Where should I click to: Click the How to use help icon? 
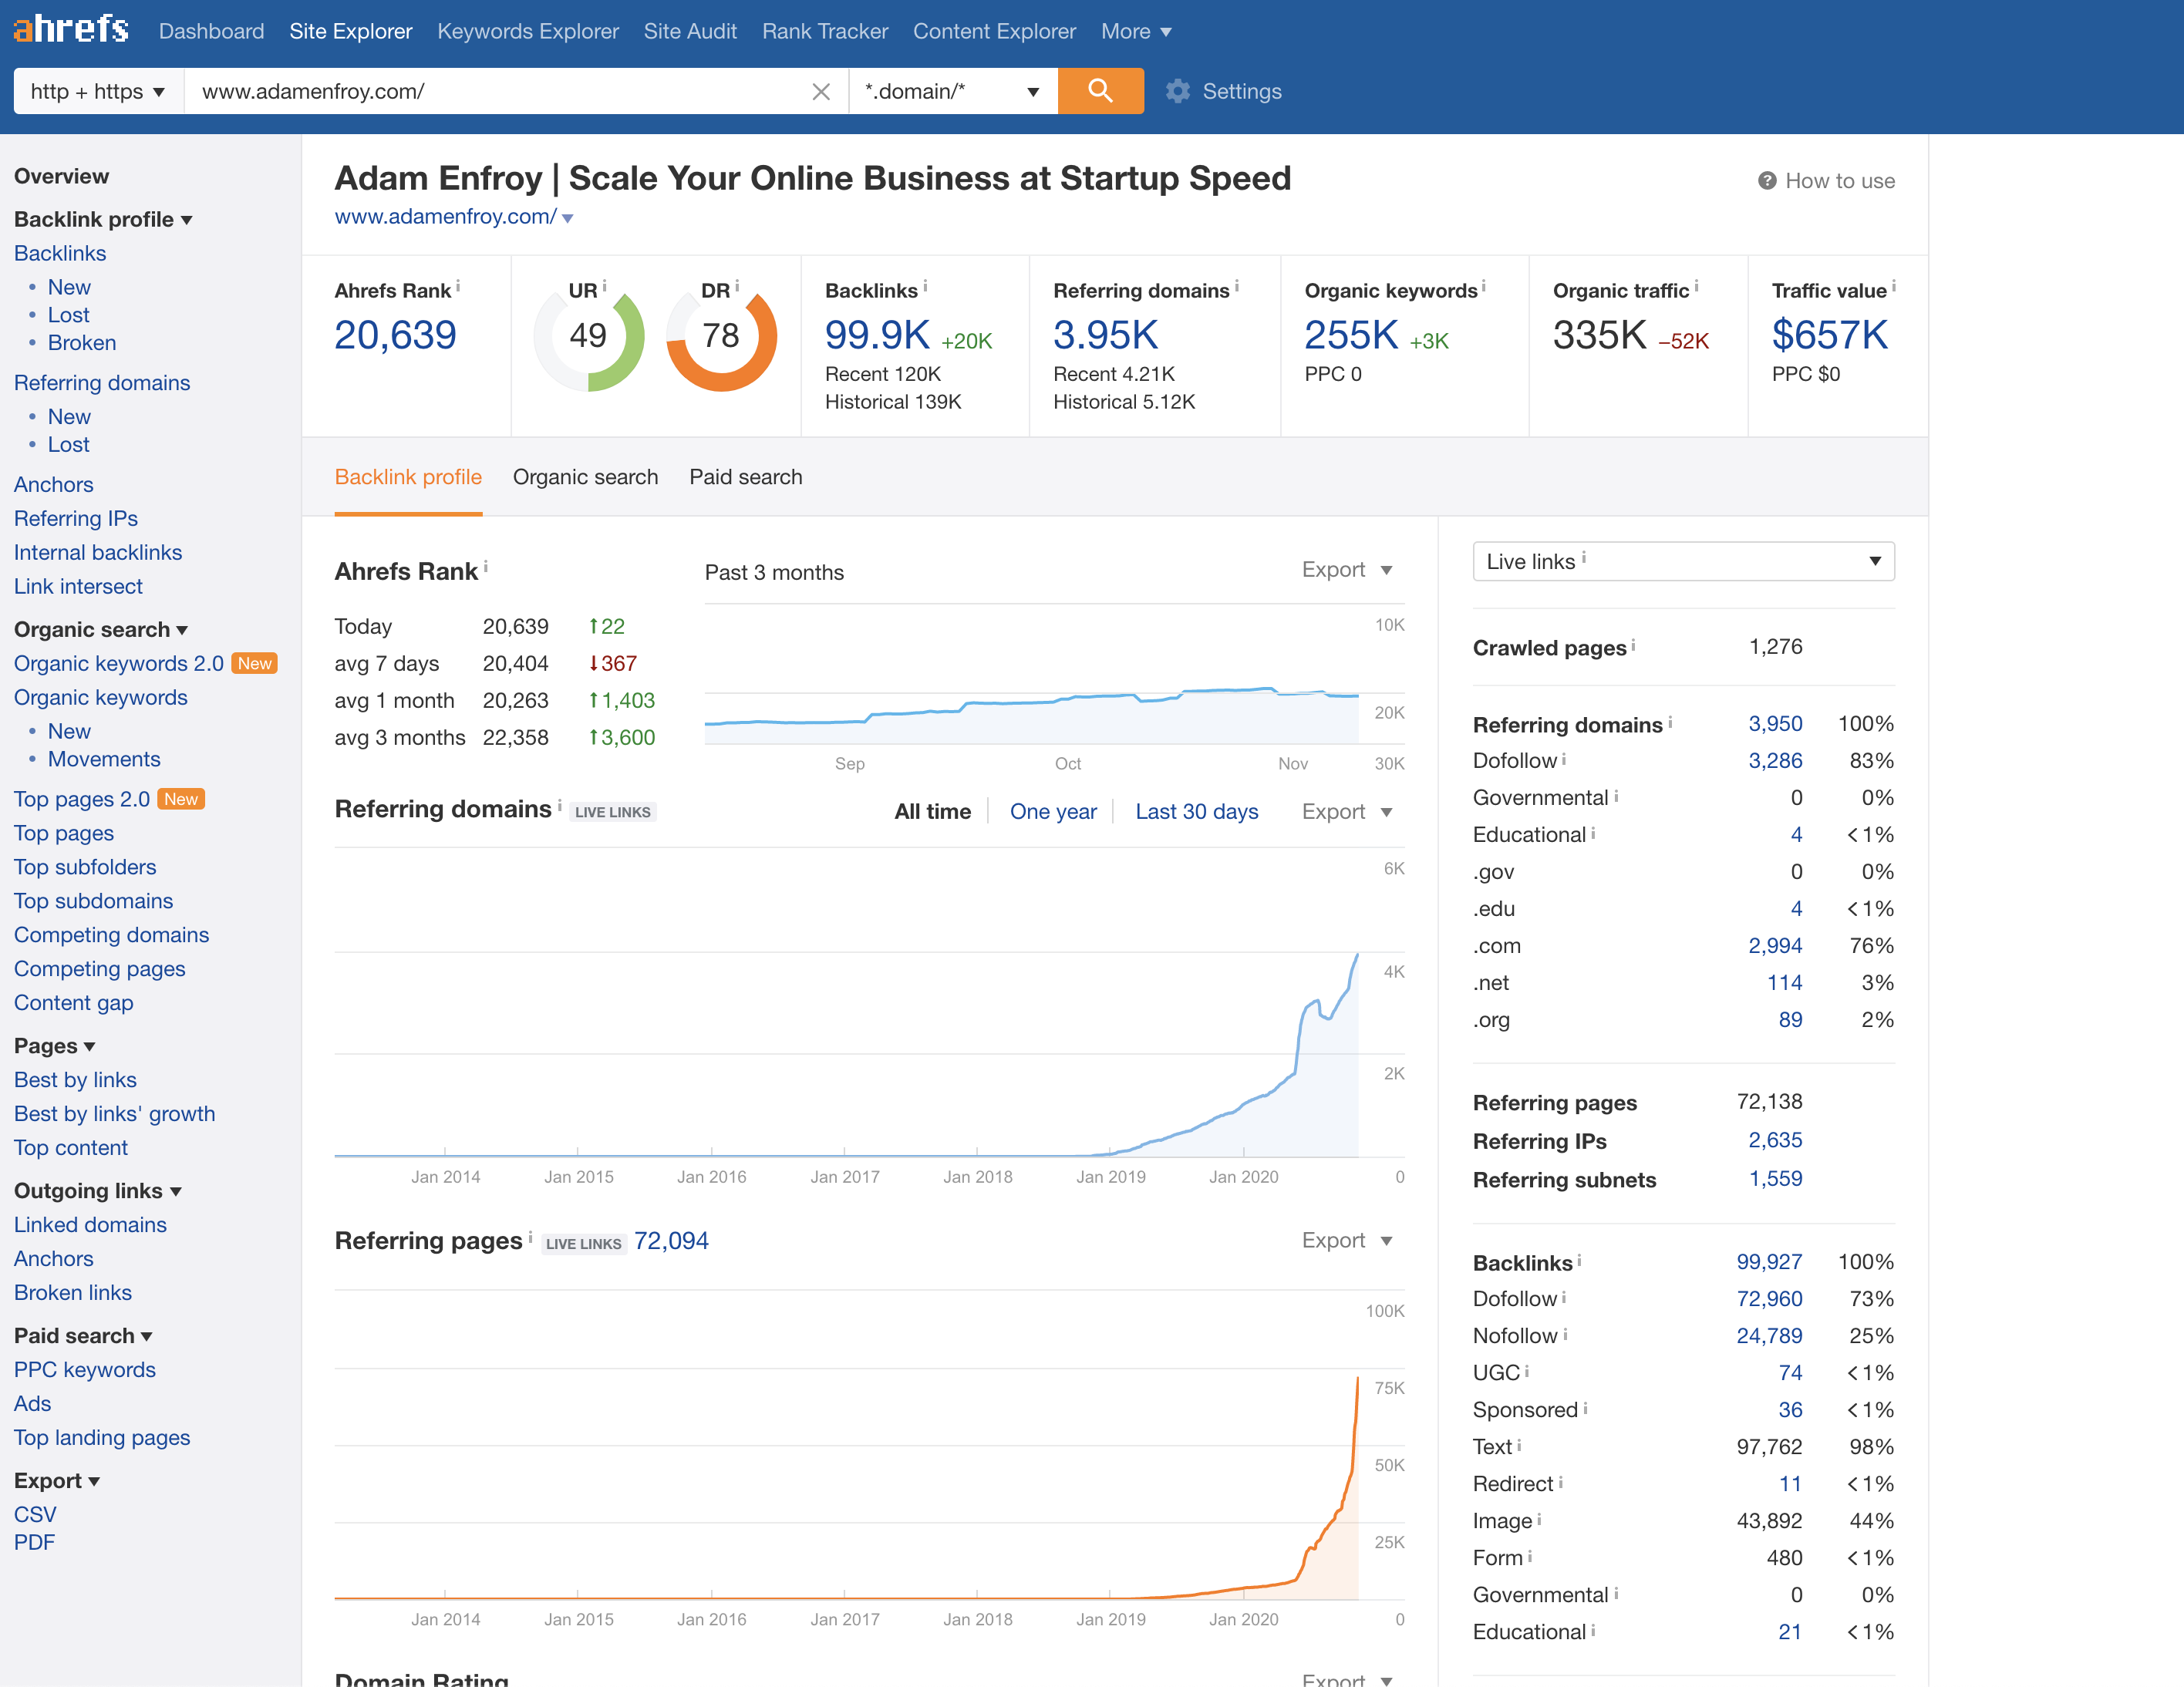(x=1767, y=181)
